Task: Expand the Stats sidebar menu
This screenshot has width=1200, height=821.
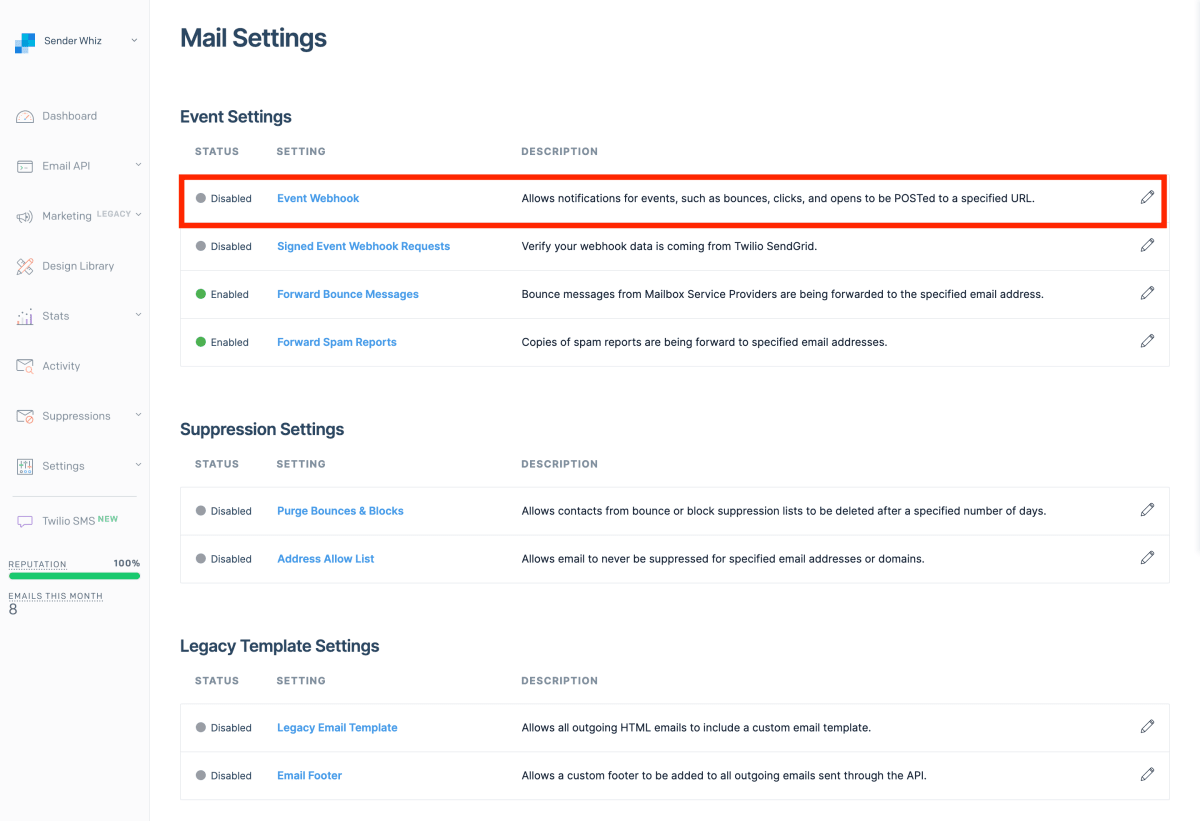Action: (x=138, y=315)
